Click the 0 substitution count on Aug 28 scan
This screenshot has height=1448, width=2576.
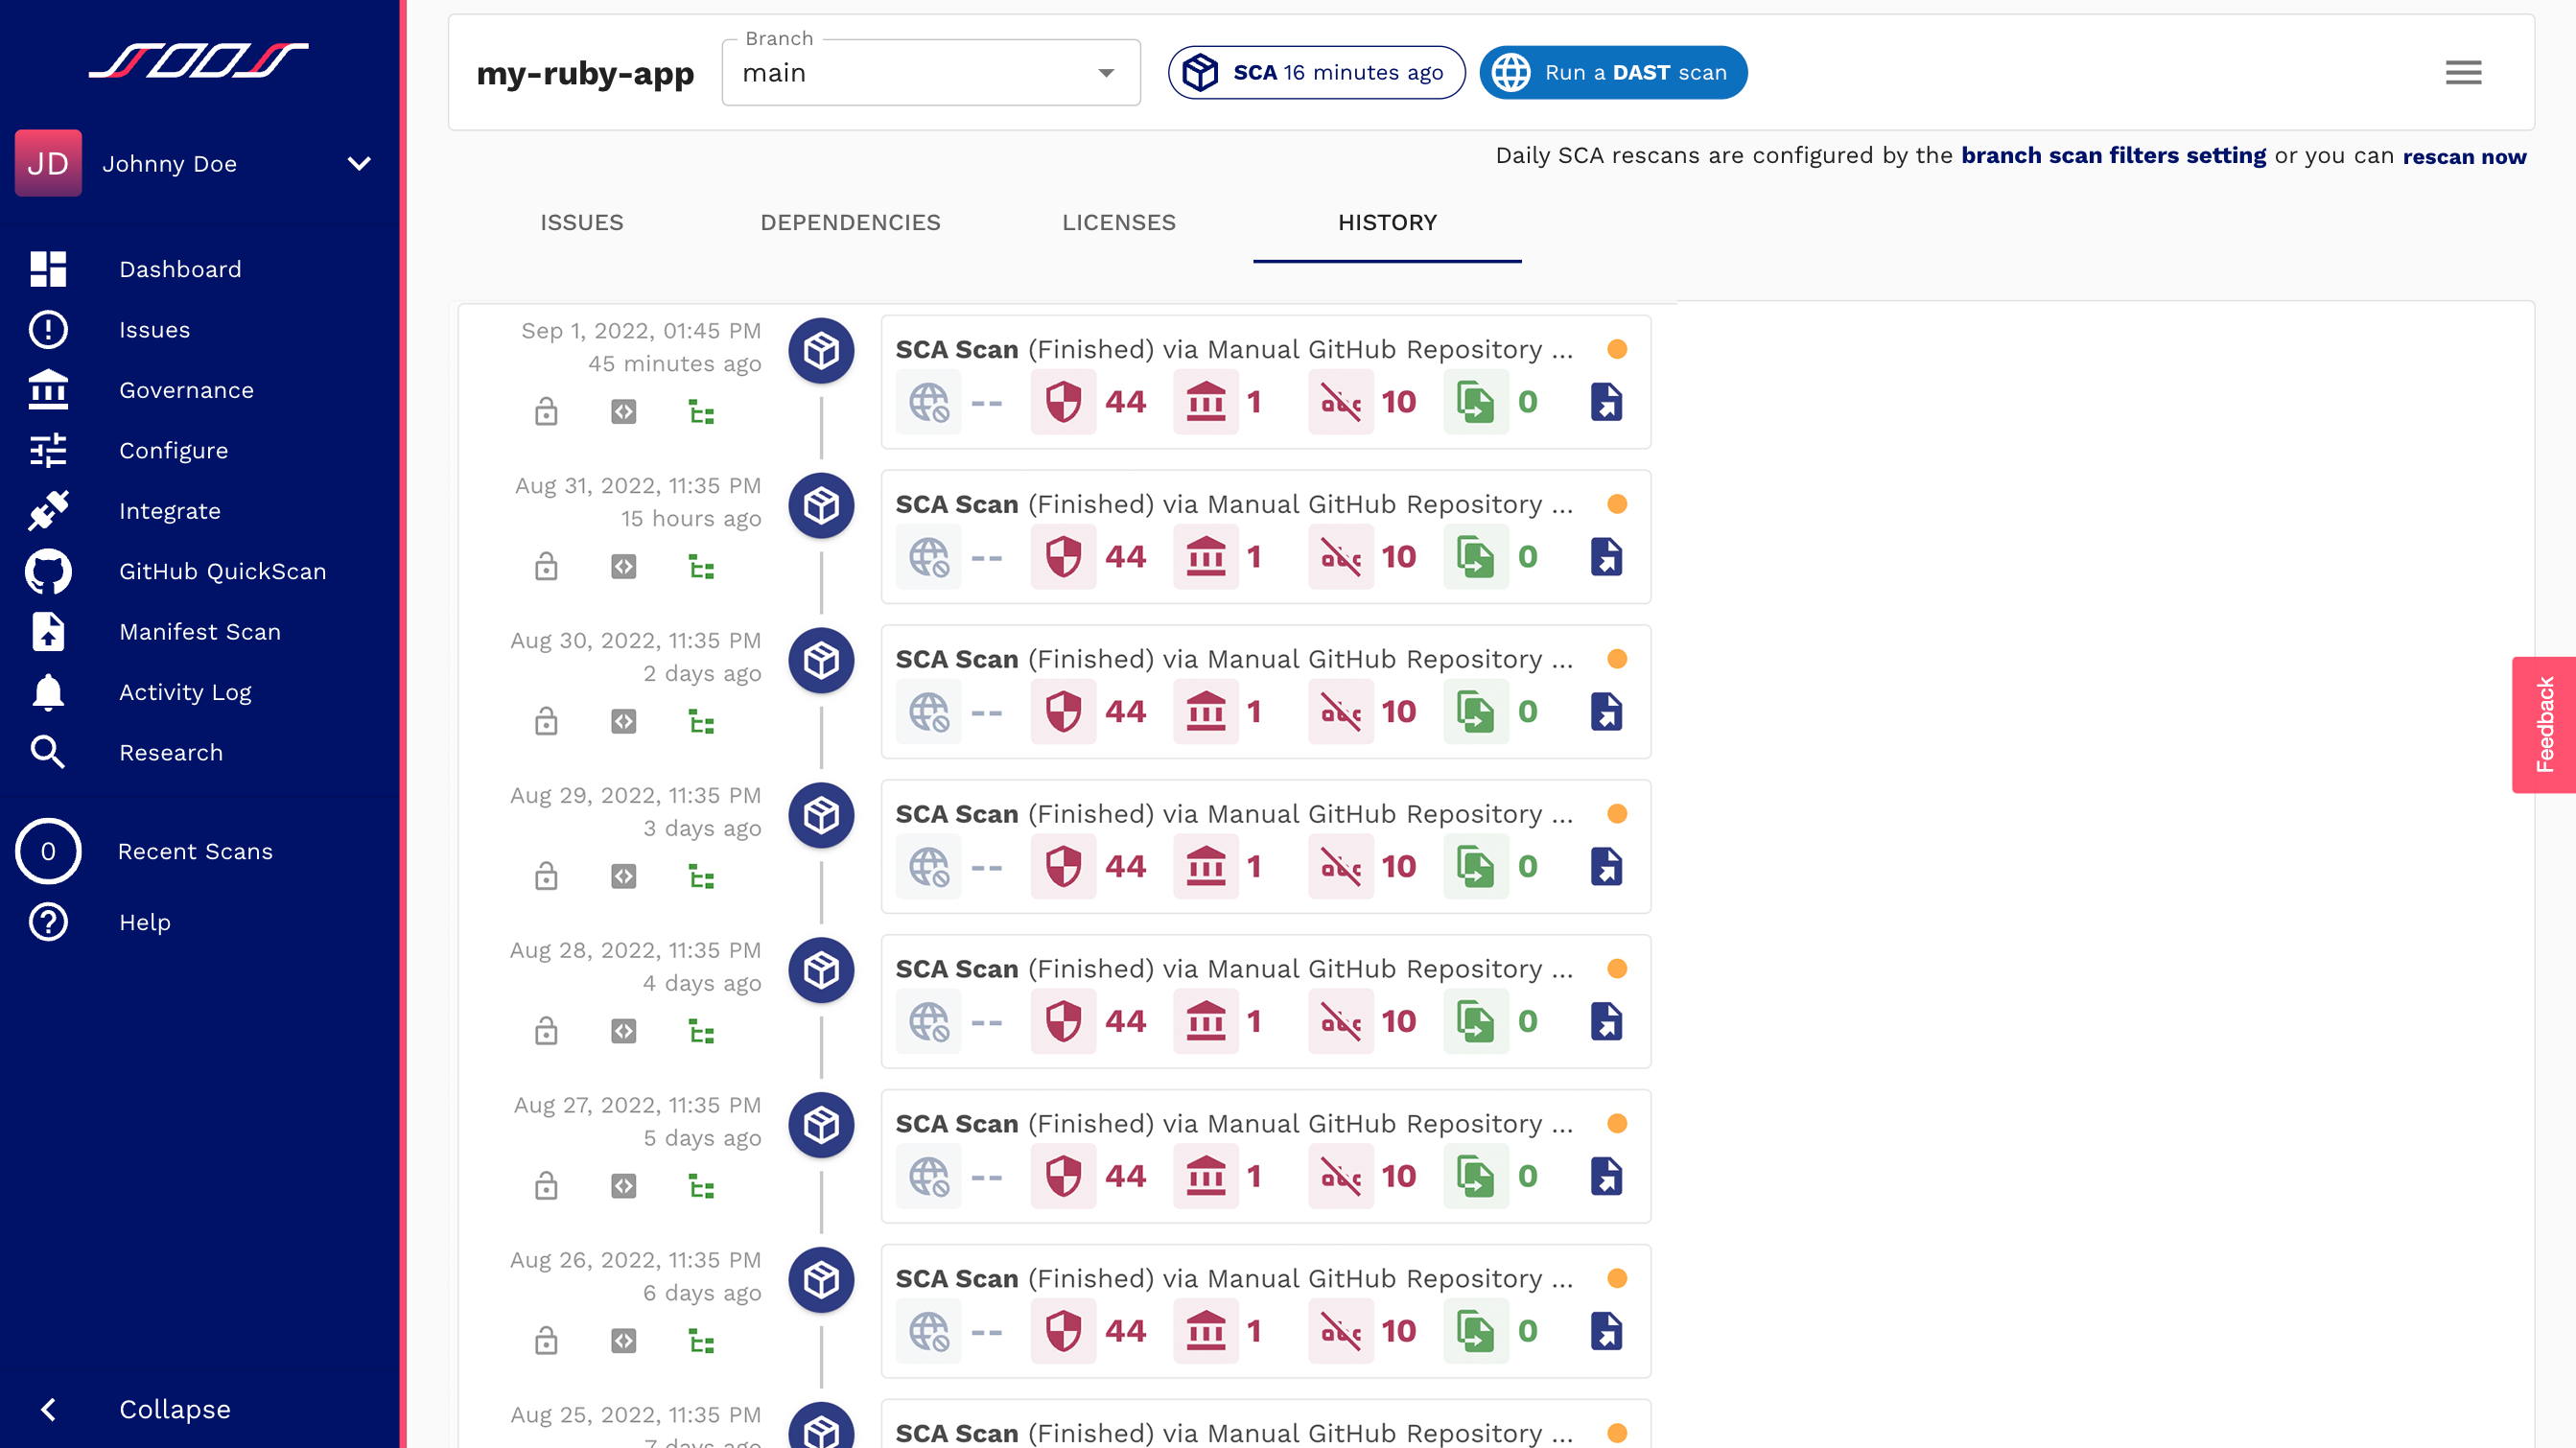tap(1527, 1022)
